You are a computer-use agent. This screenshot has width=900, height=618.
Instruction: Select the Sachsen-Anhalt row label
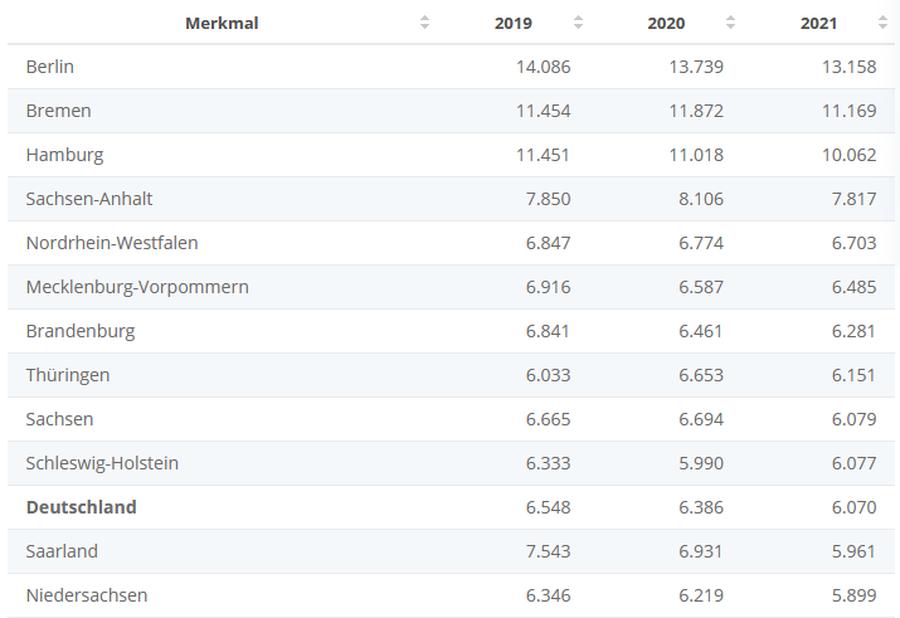(x=89, y=199)
